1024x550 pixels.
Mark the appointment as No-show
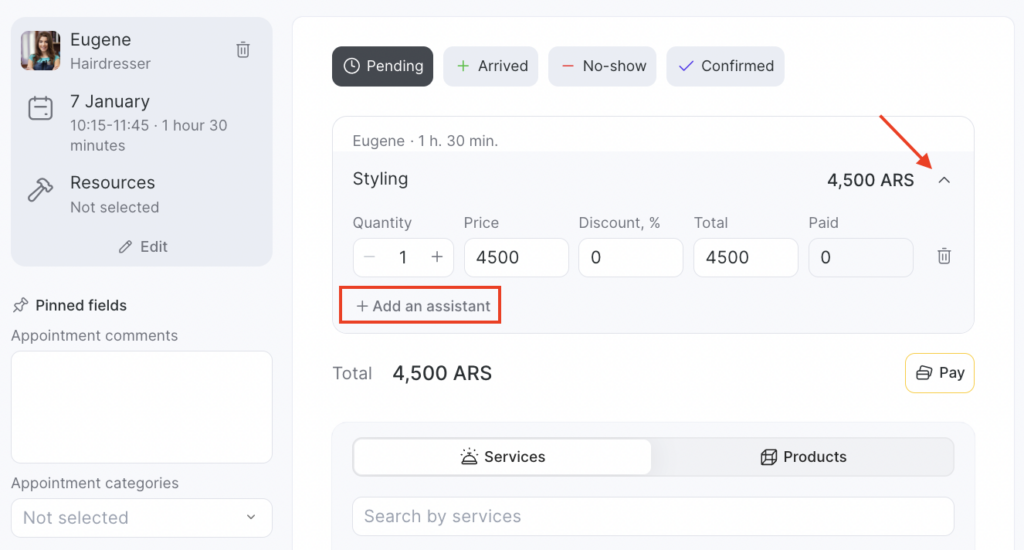(x=602, y=66)
